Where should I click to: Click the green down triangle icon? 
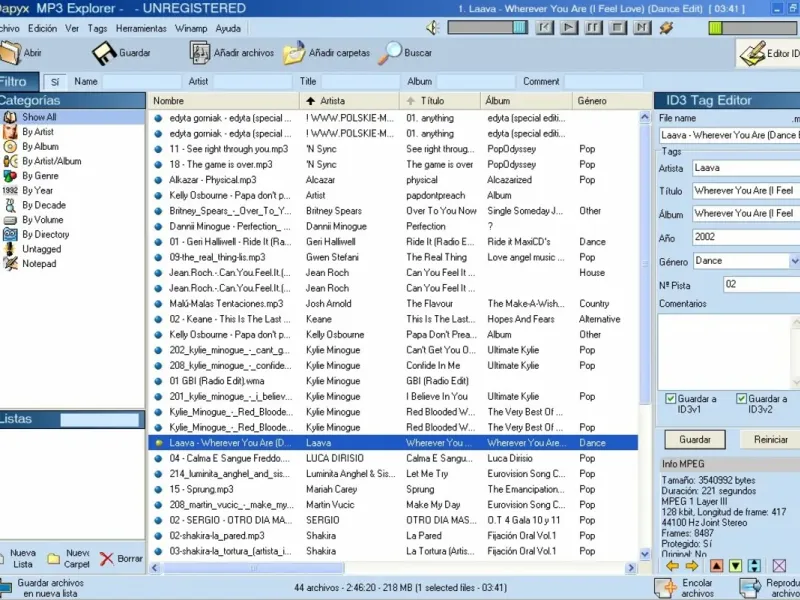[735, 565]
